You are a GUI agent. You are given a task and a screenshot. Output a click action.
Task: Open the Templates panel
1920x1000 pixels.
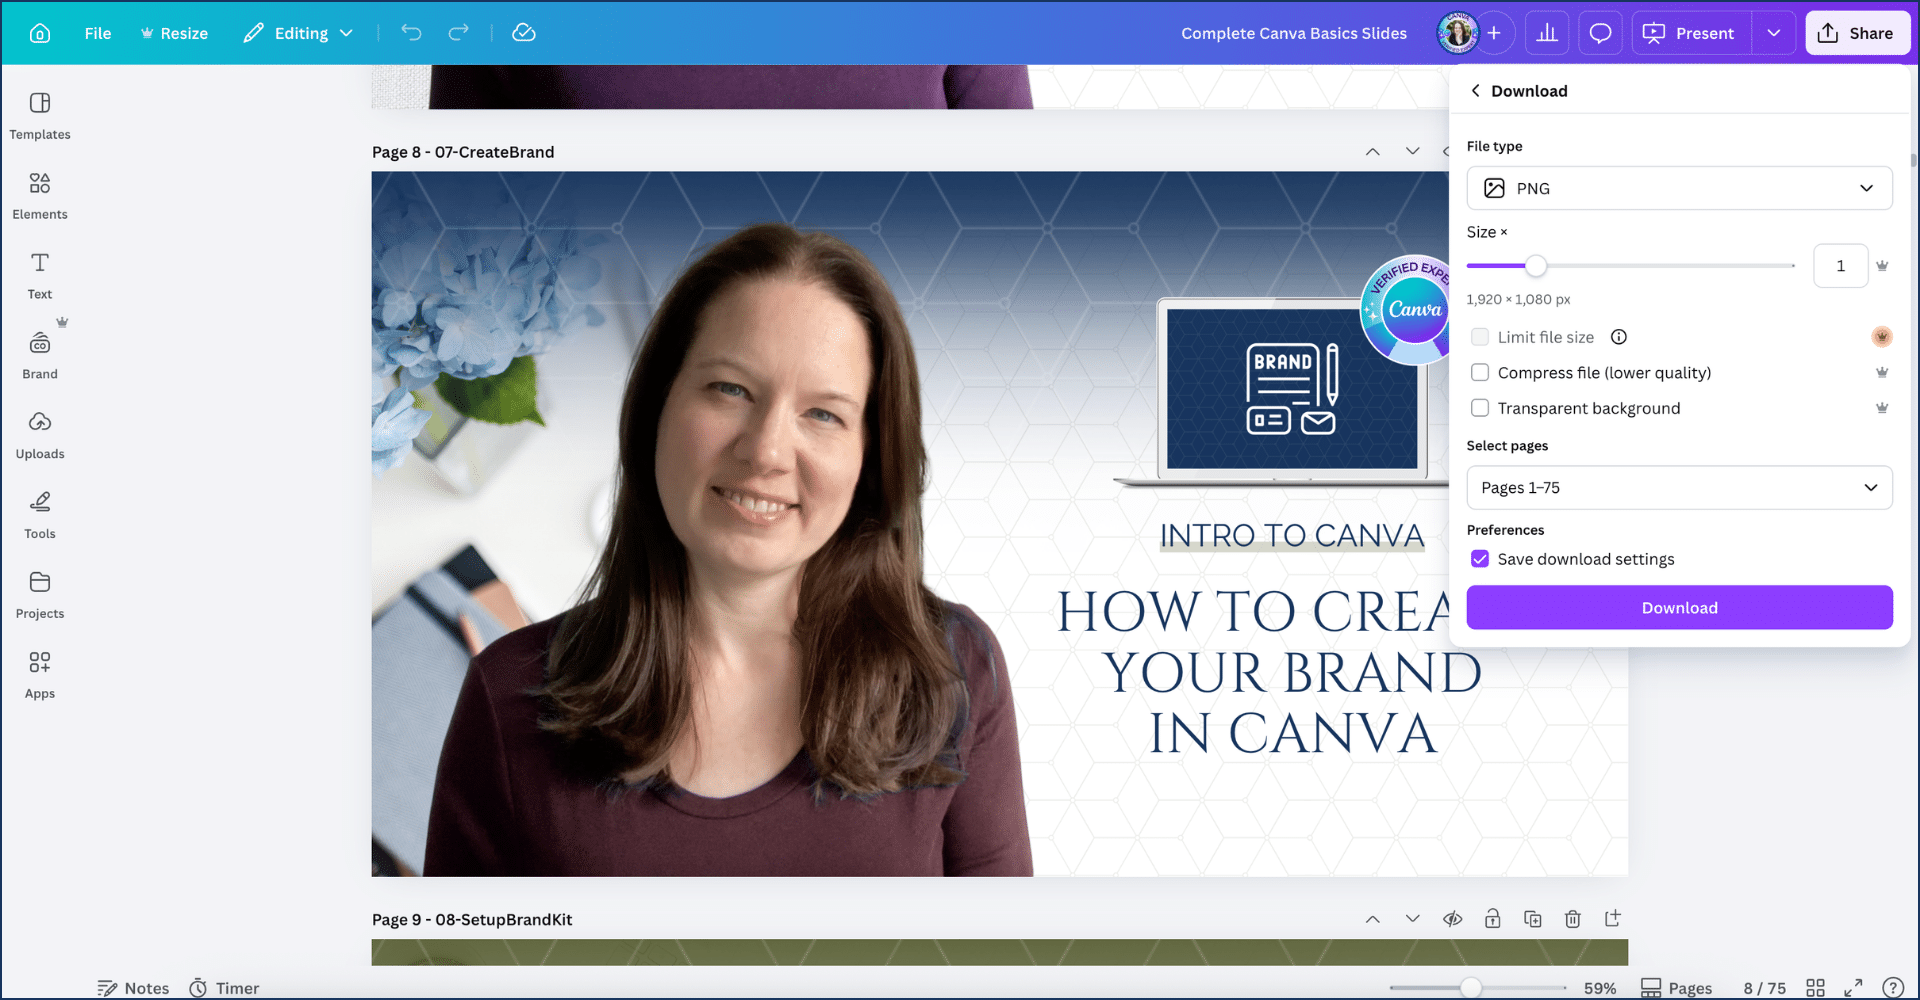[40, 116]
